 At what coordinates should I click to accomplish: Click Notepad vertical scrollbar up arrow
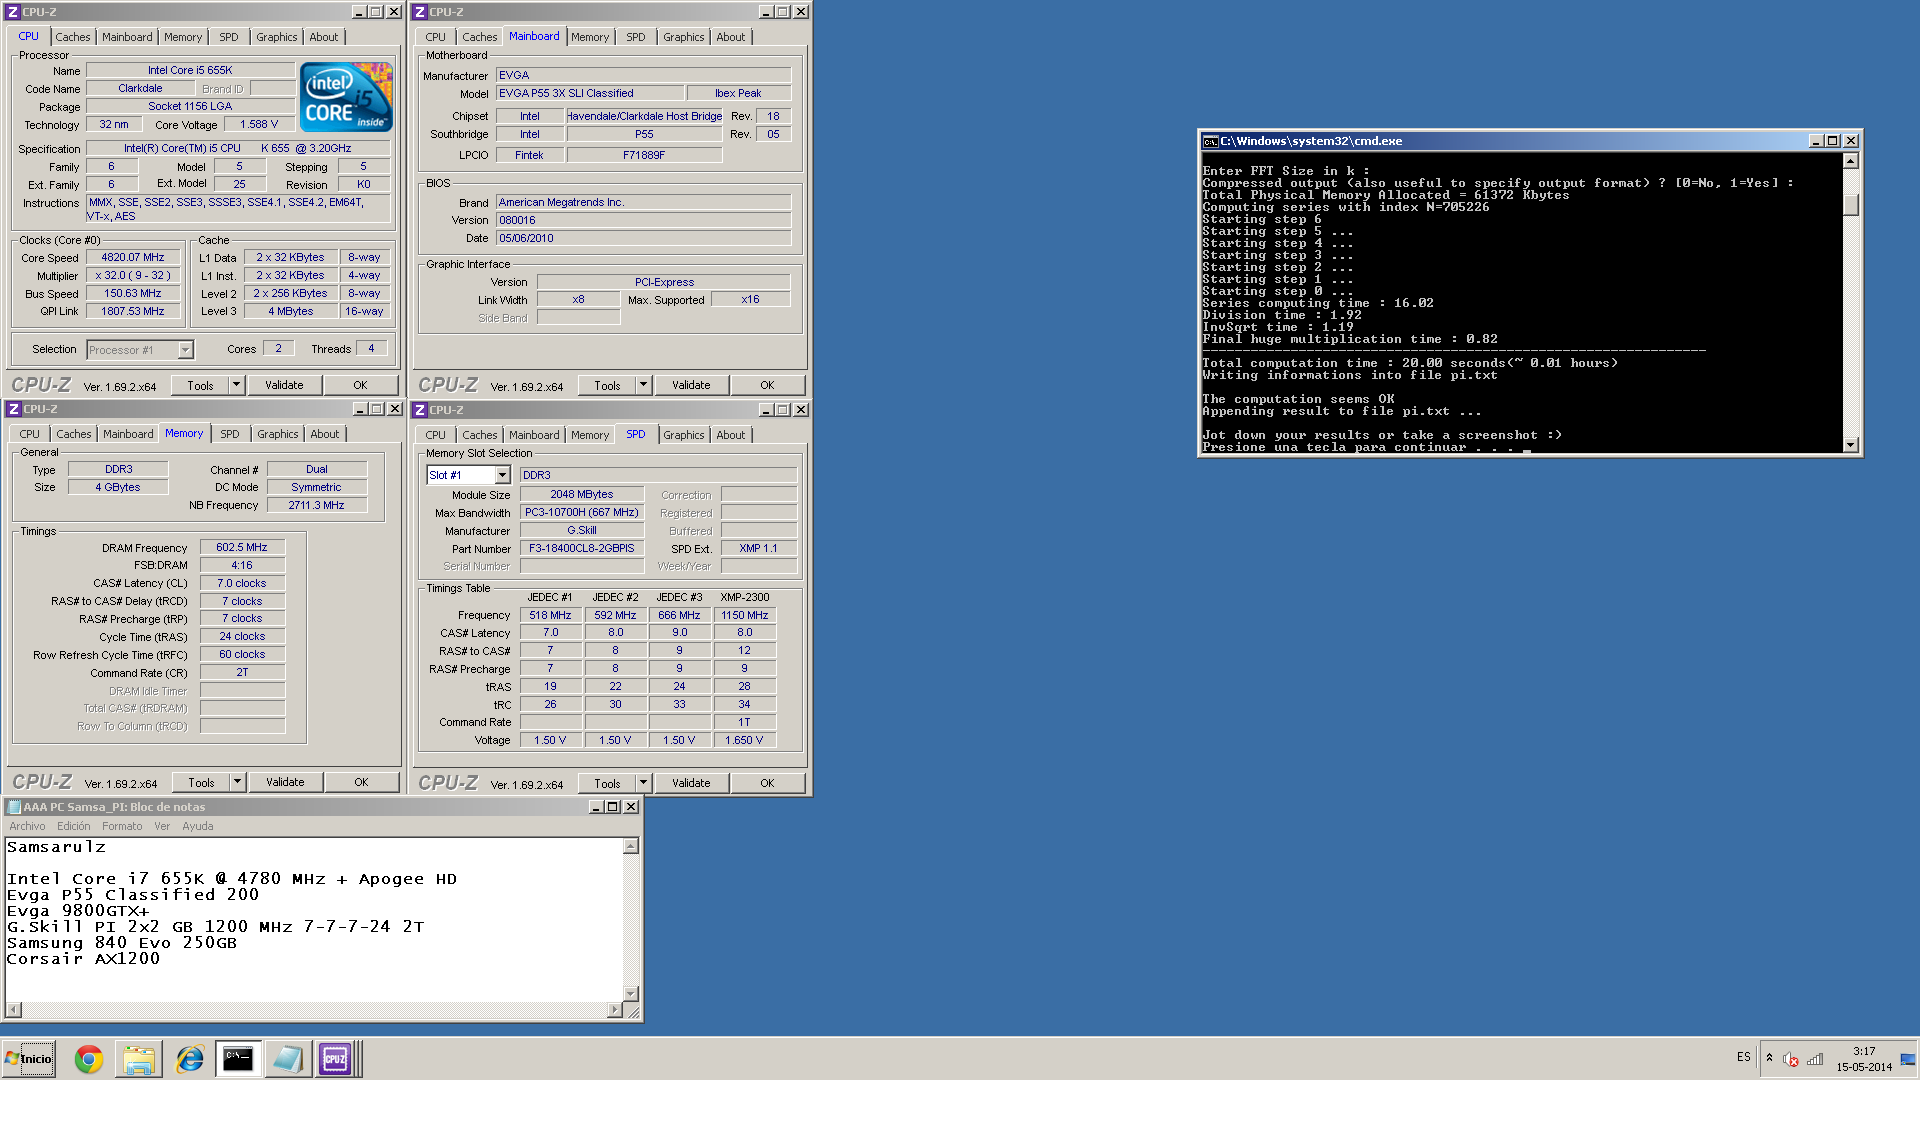click(631, 846)
